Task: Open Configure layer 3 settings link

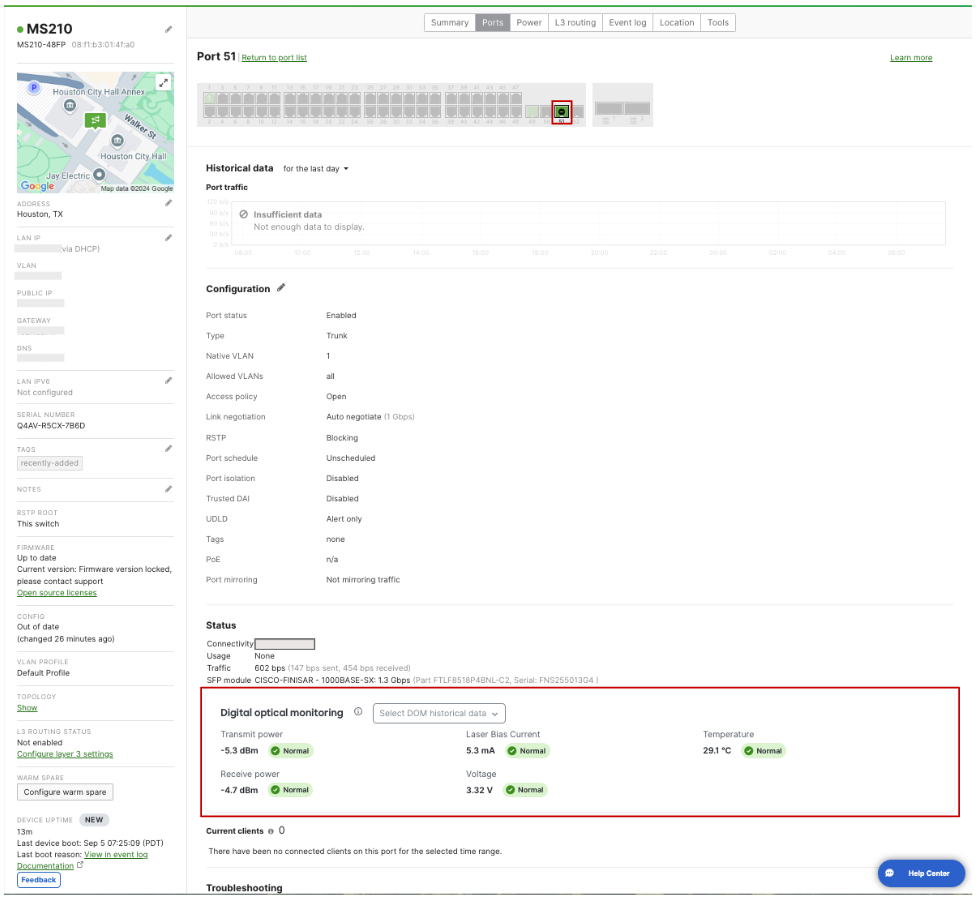Action: click(x=65, y=754)
